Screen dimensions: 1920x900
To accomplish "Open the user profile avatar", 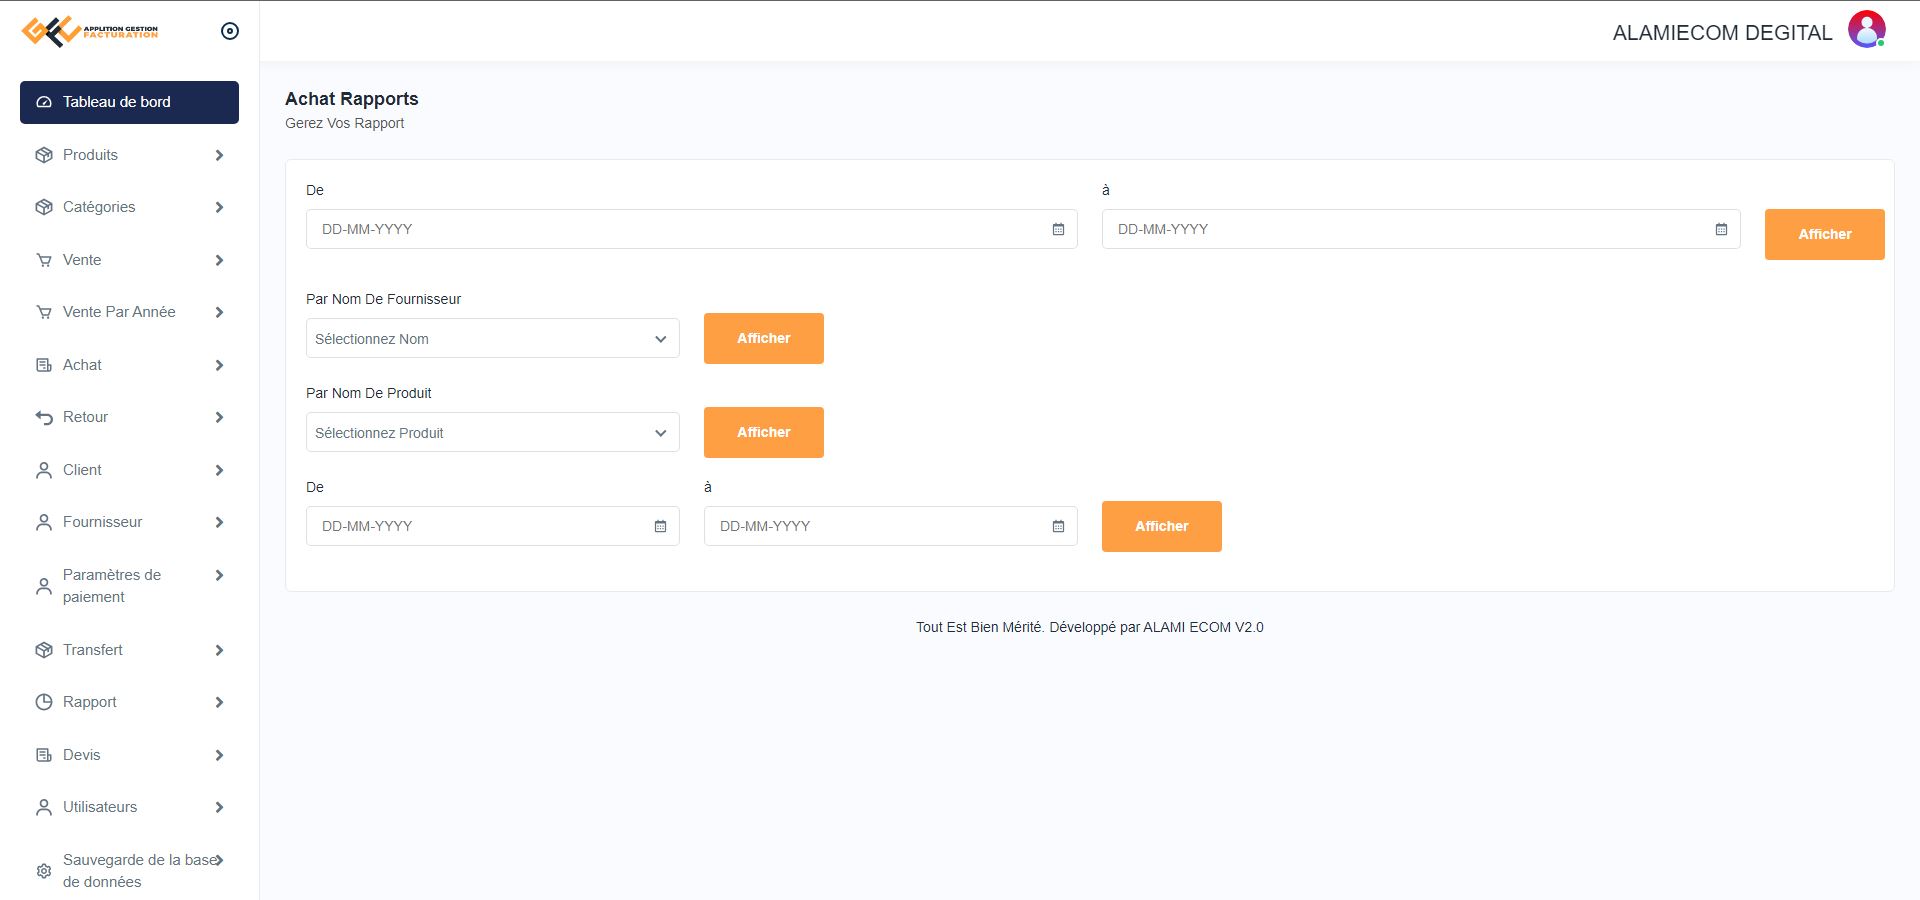I will (x=1866, y=30).
